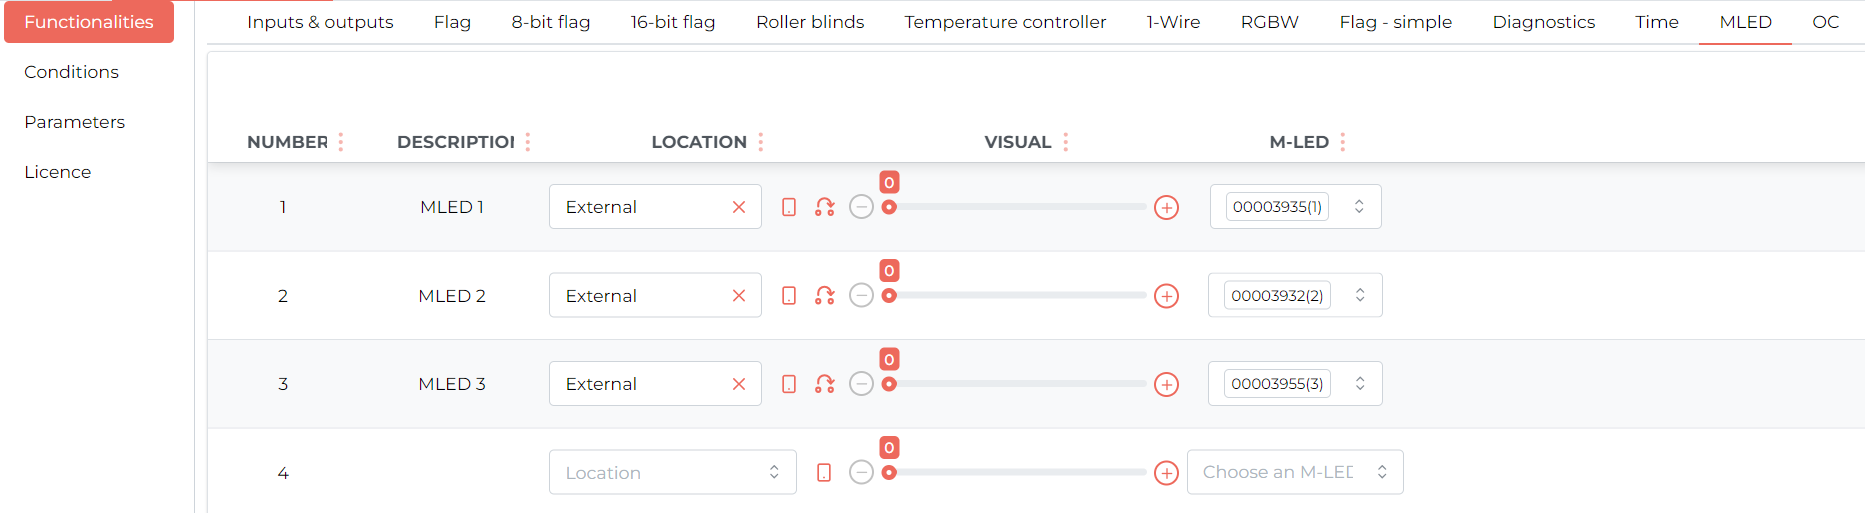Clear External location for MLED 2
1865x513 pixels.
739,296
